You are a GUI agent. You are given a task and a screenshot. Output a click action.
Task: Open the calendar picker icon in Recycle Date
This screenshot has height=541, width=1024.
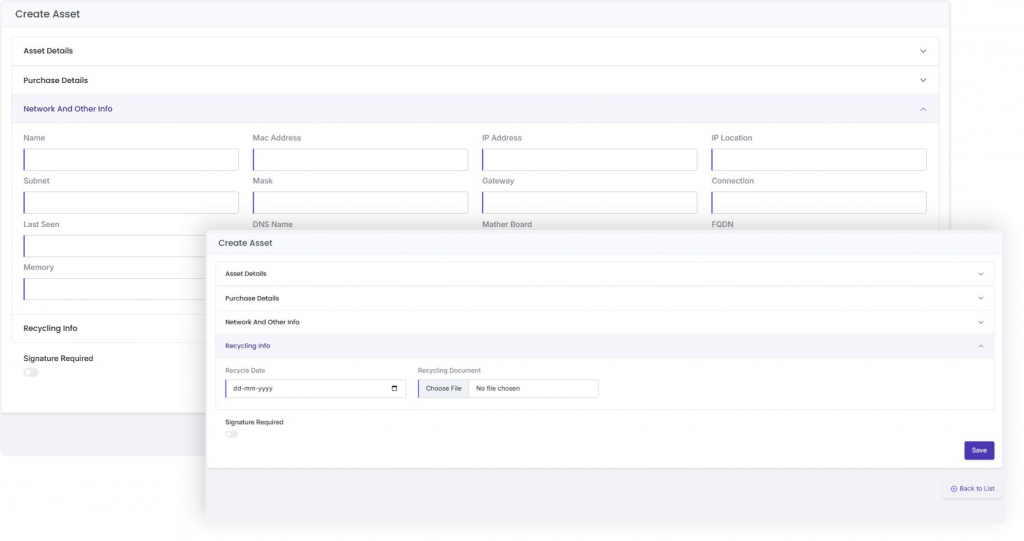coord(395,389)
